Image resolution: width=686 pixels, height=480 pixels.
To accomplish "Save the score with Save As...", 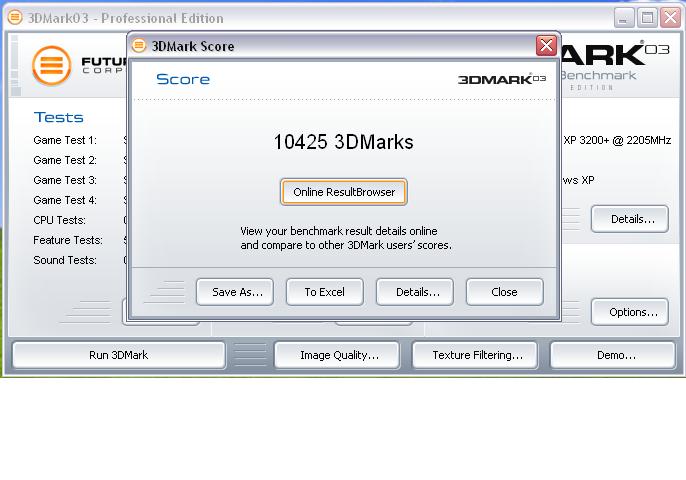I will tap(235, 292).
